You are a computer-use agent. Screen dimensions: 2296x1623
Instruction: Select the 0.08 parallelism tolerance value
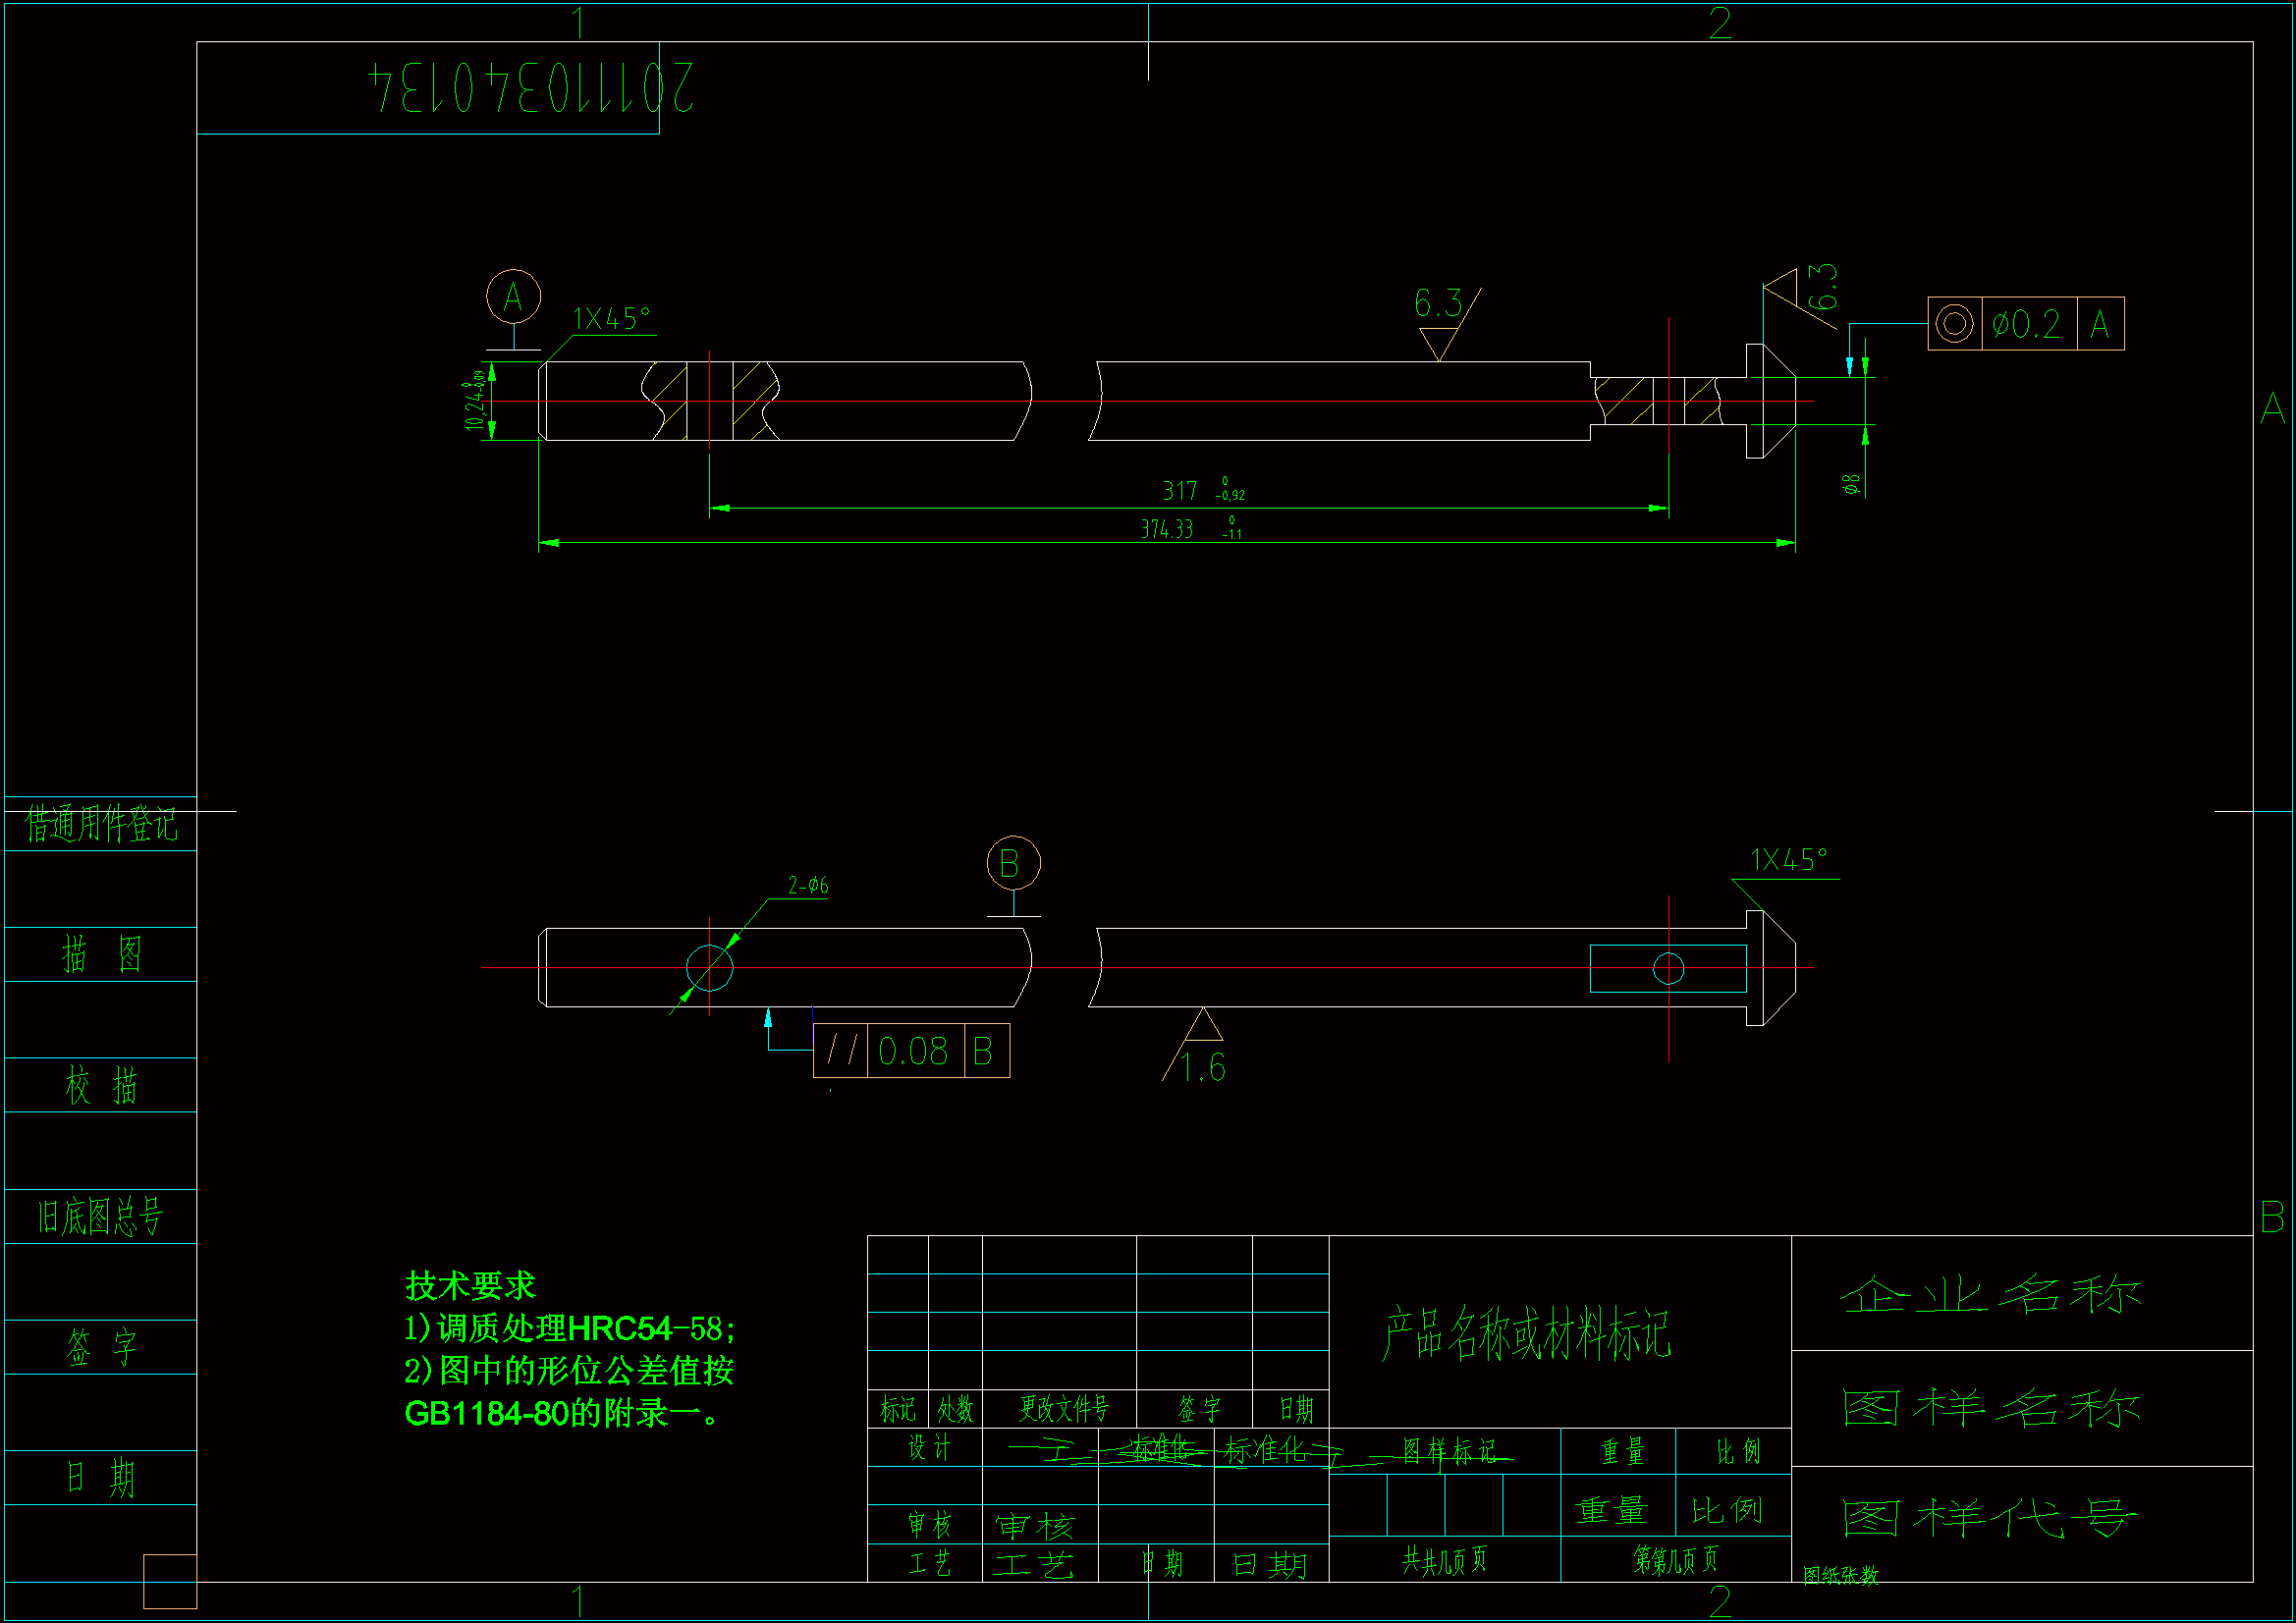913,1051
